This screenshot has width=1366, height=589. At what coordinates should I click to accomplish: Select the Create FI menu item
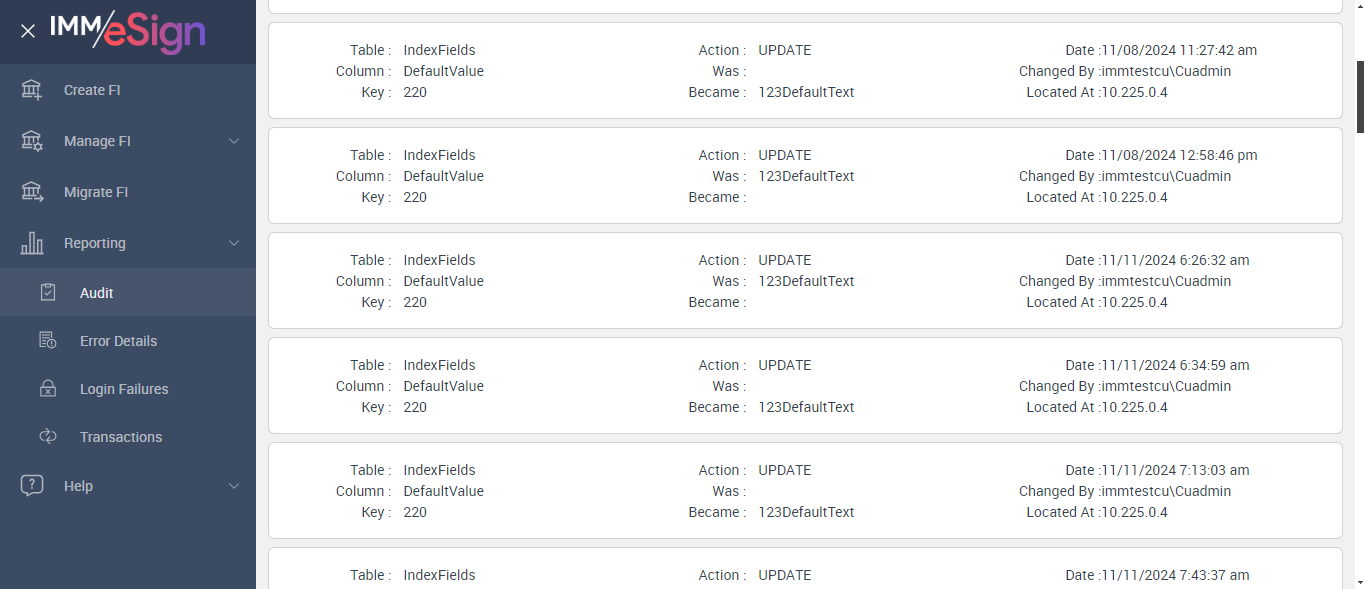tap(92, 90)
